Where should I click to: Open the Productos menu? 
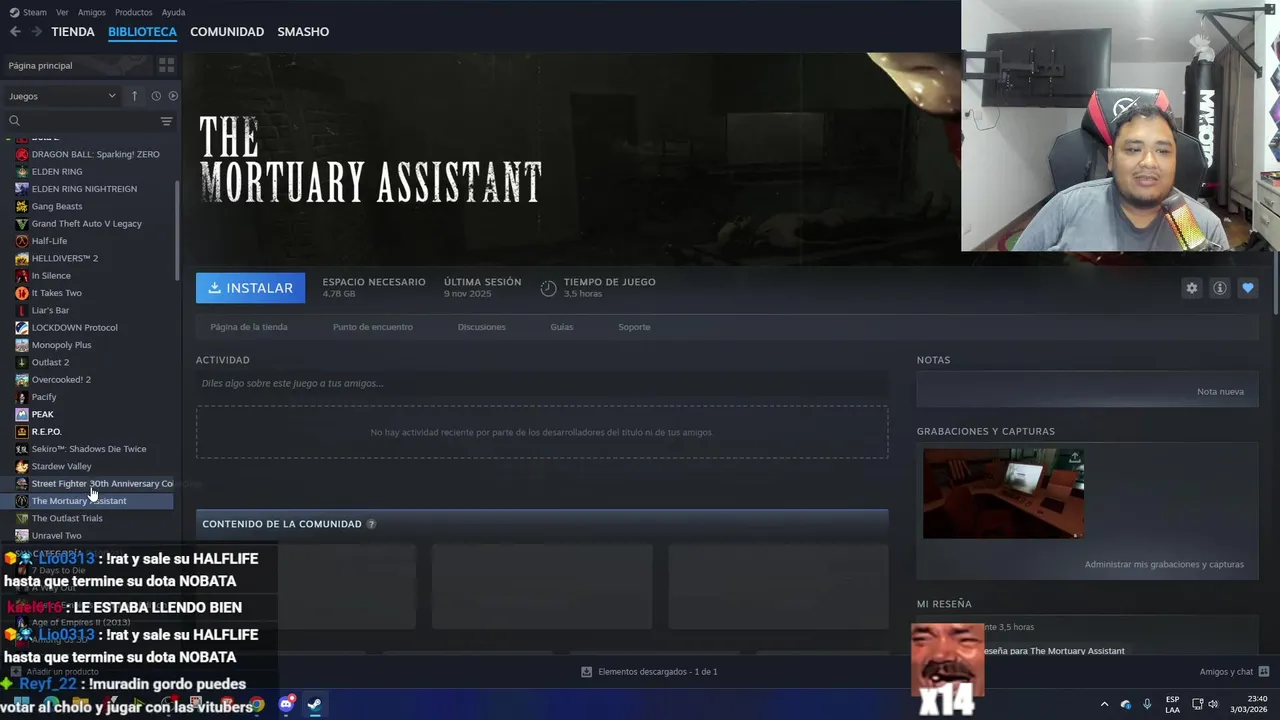133,12
